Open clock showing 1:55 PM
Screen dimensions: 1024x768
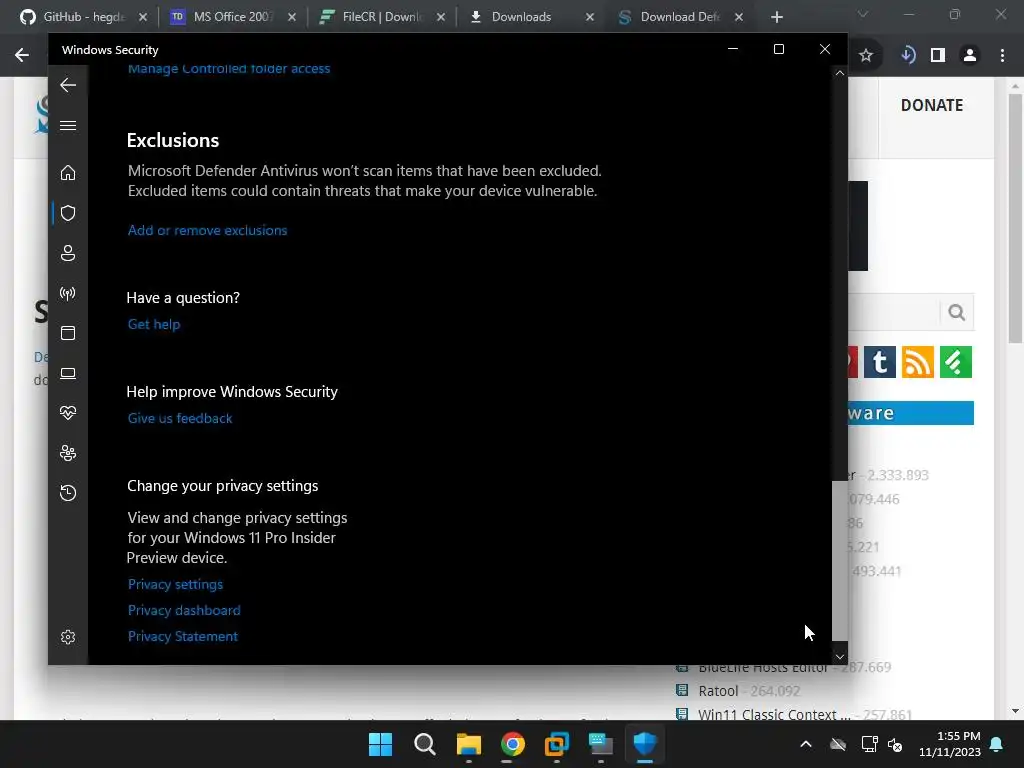click(x=950, y=744)
